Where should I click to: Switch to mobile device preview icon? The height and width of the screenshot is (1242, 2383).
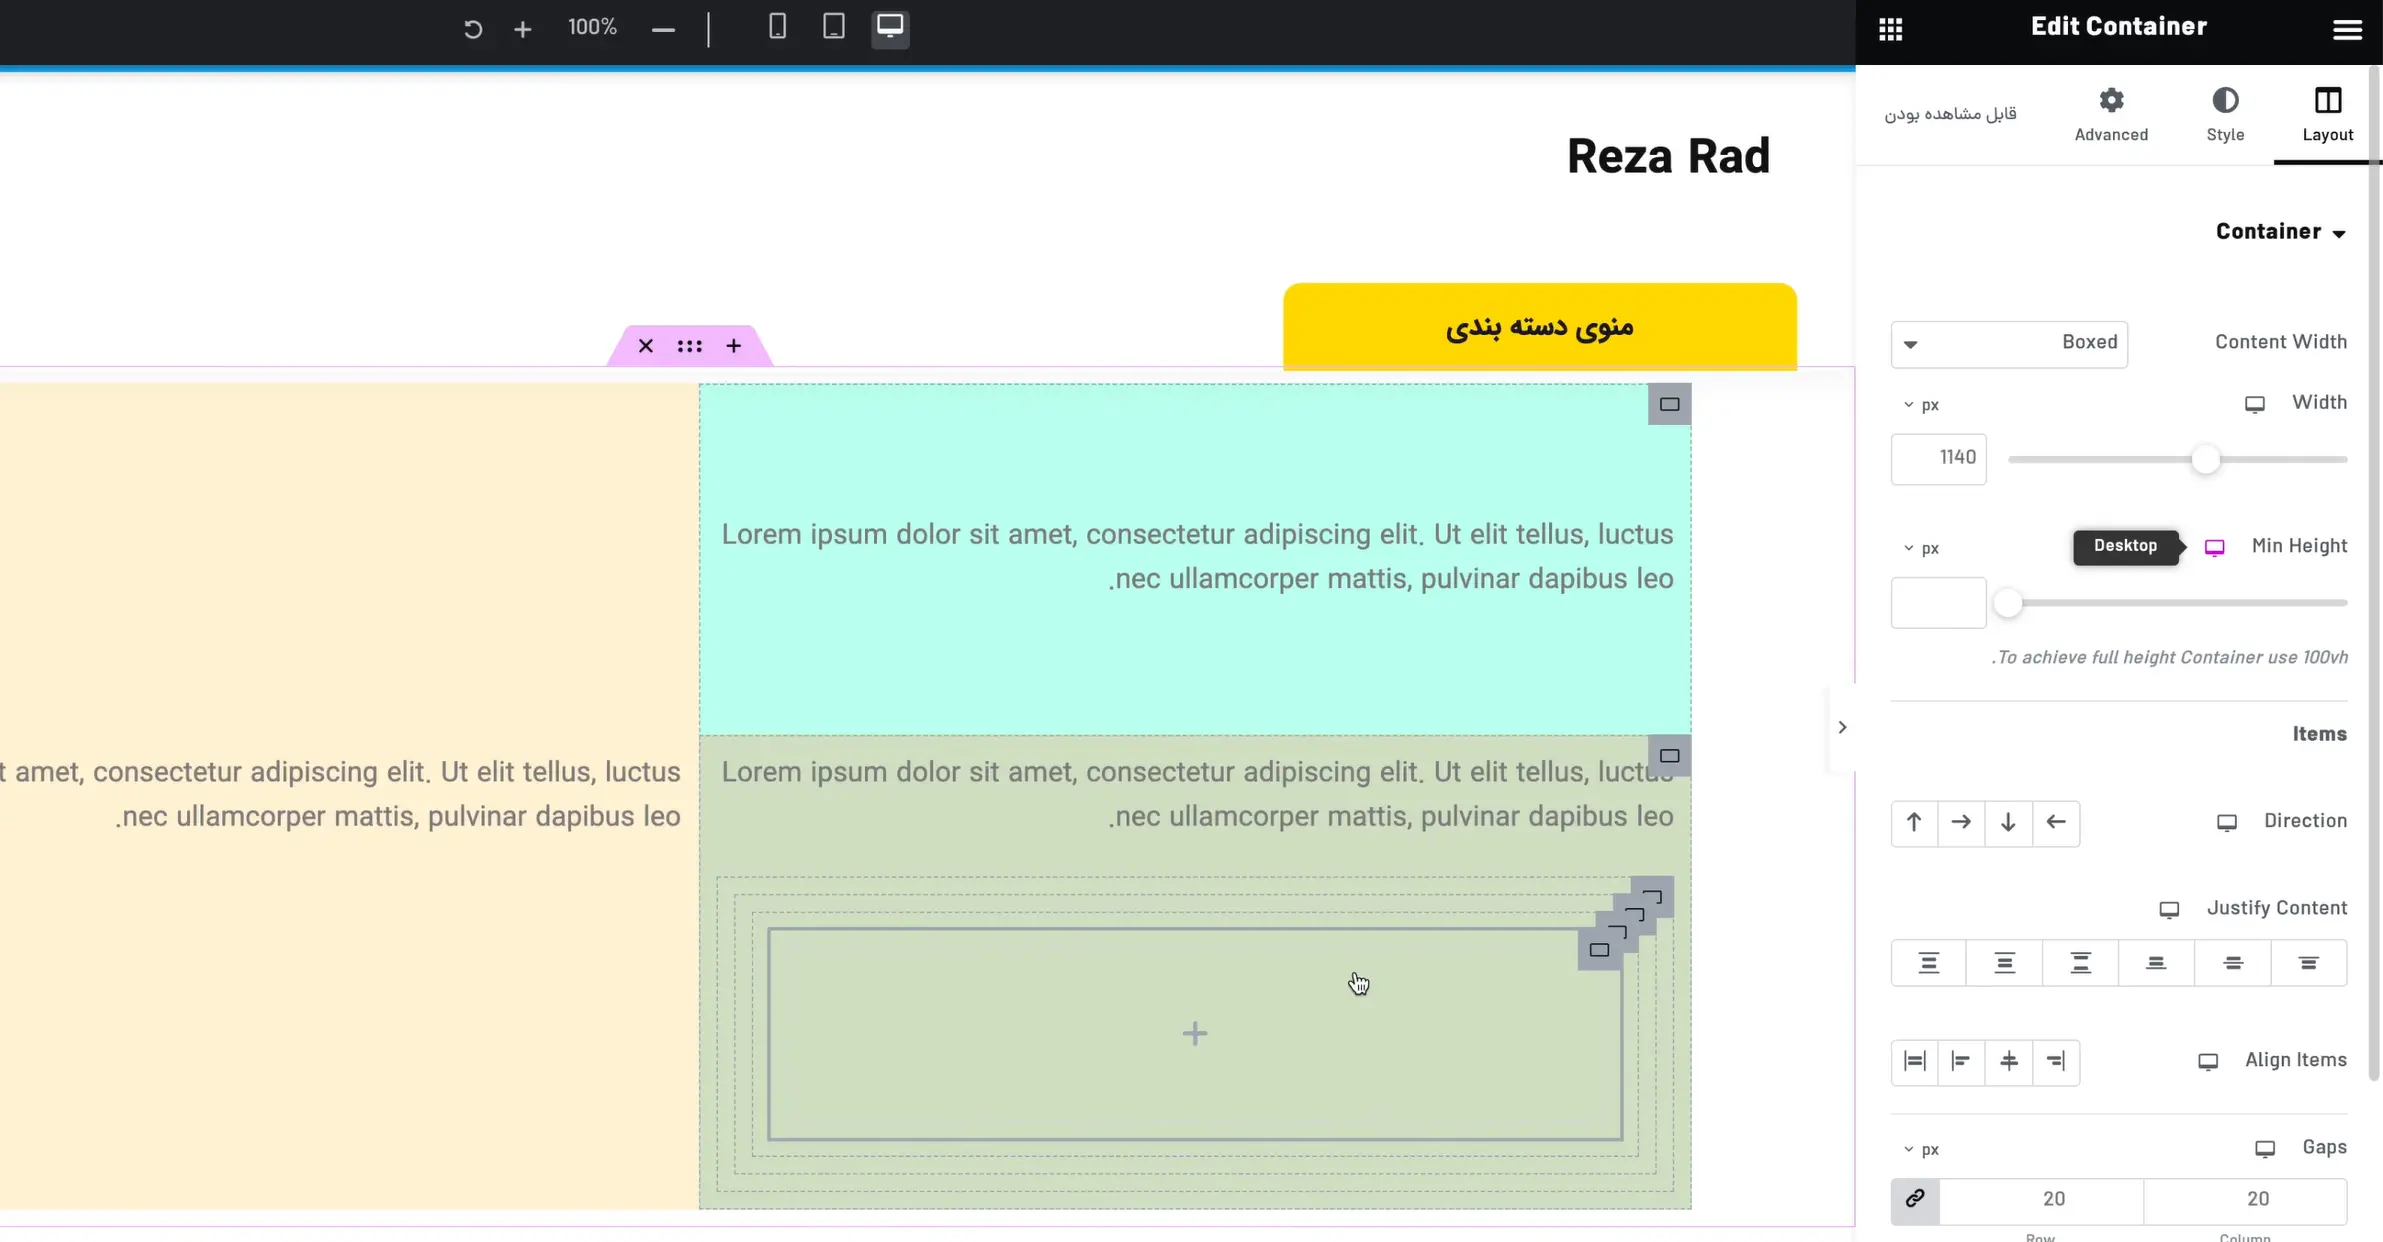pyautogui.click(x=777, y=27)
